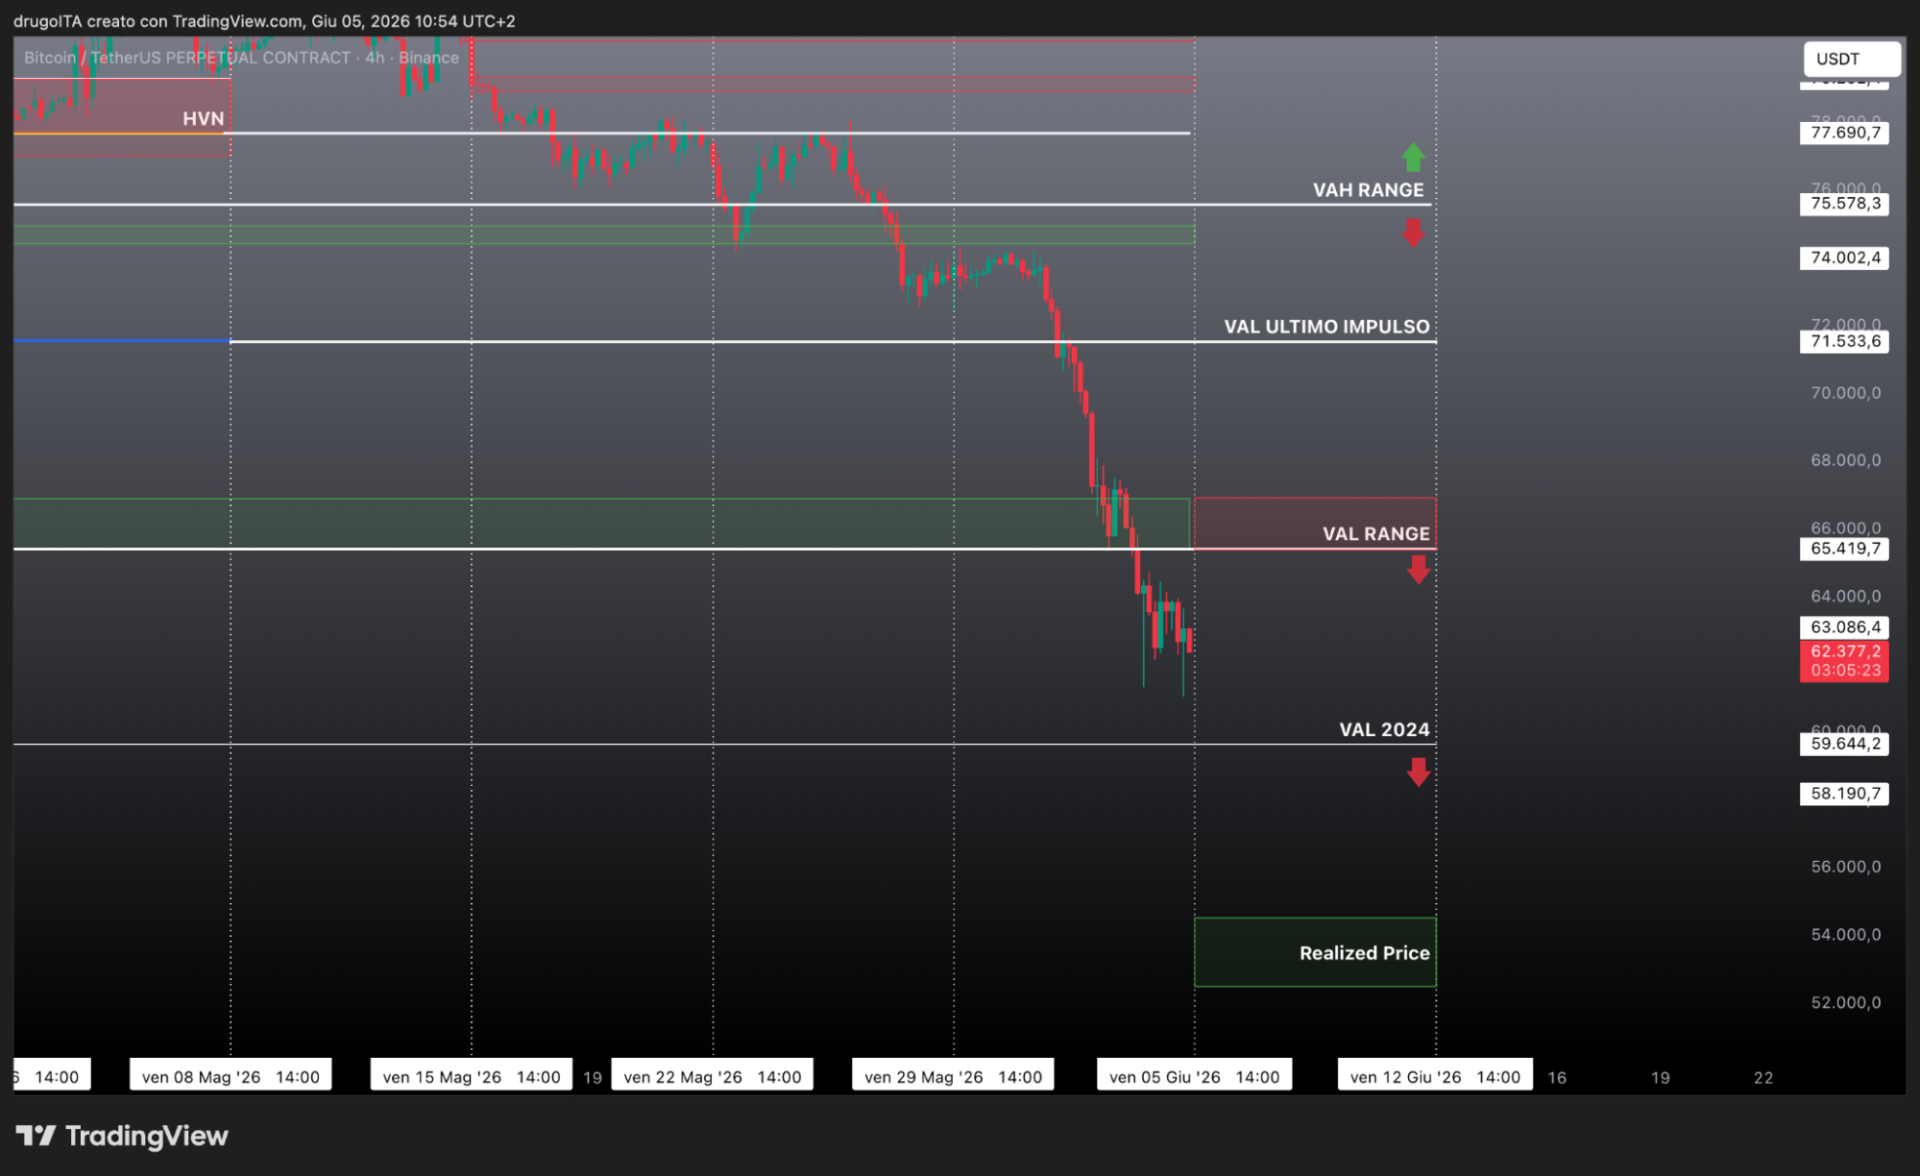Click the TradingView logo at bottom left

122,1136
